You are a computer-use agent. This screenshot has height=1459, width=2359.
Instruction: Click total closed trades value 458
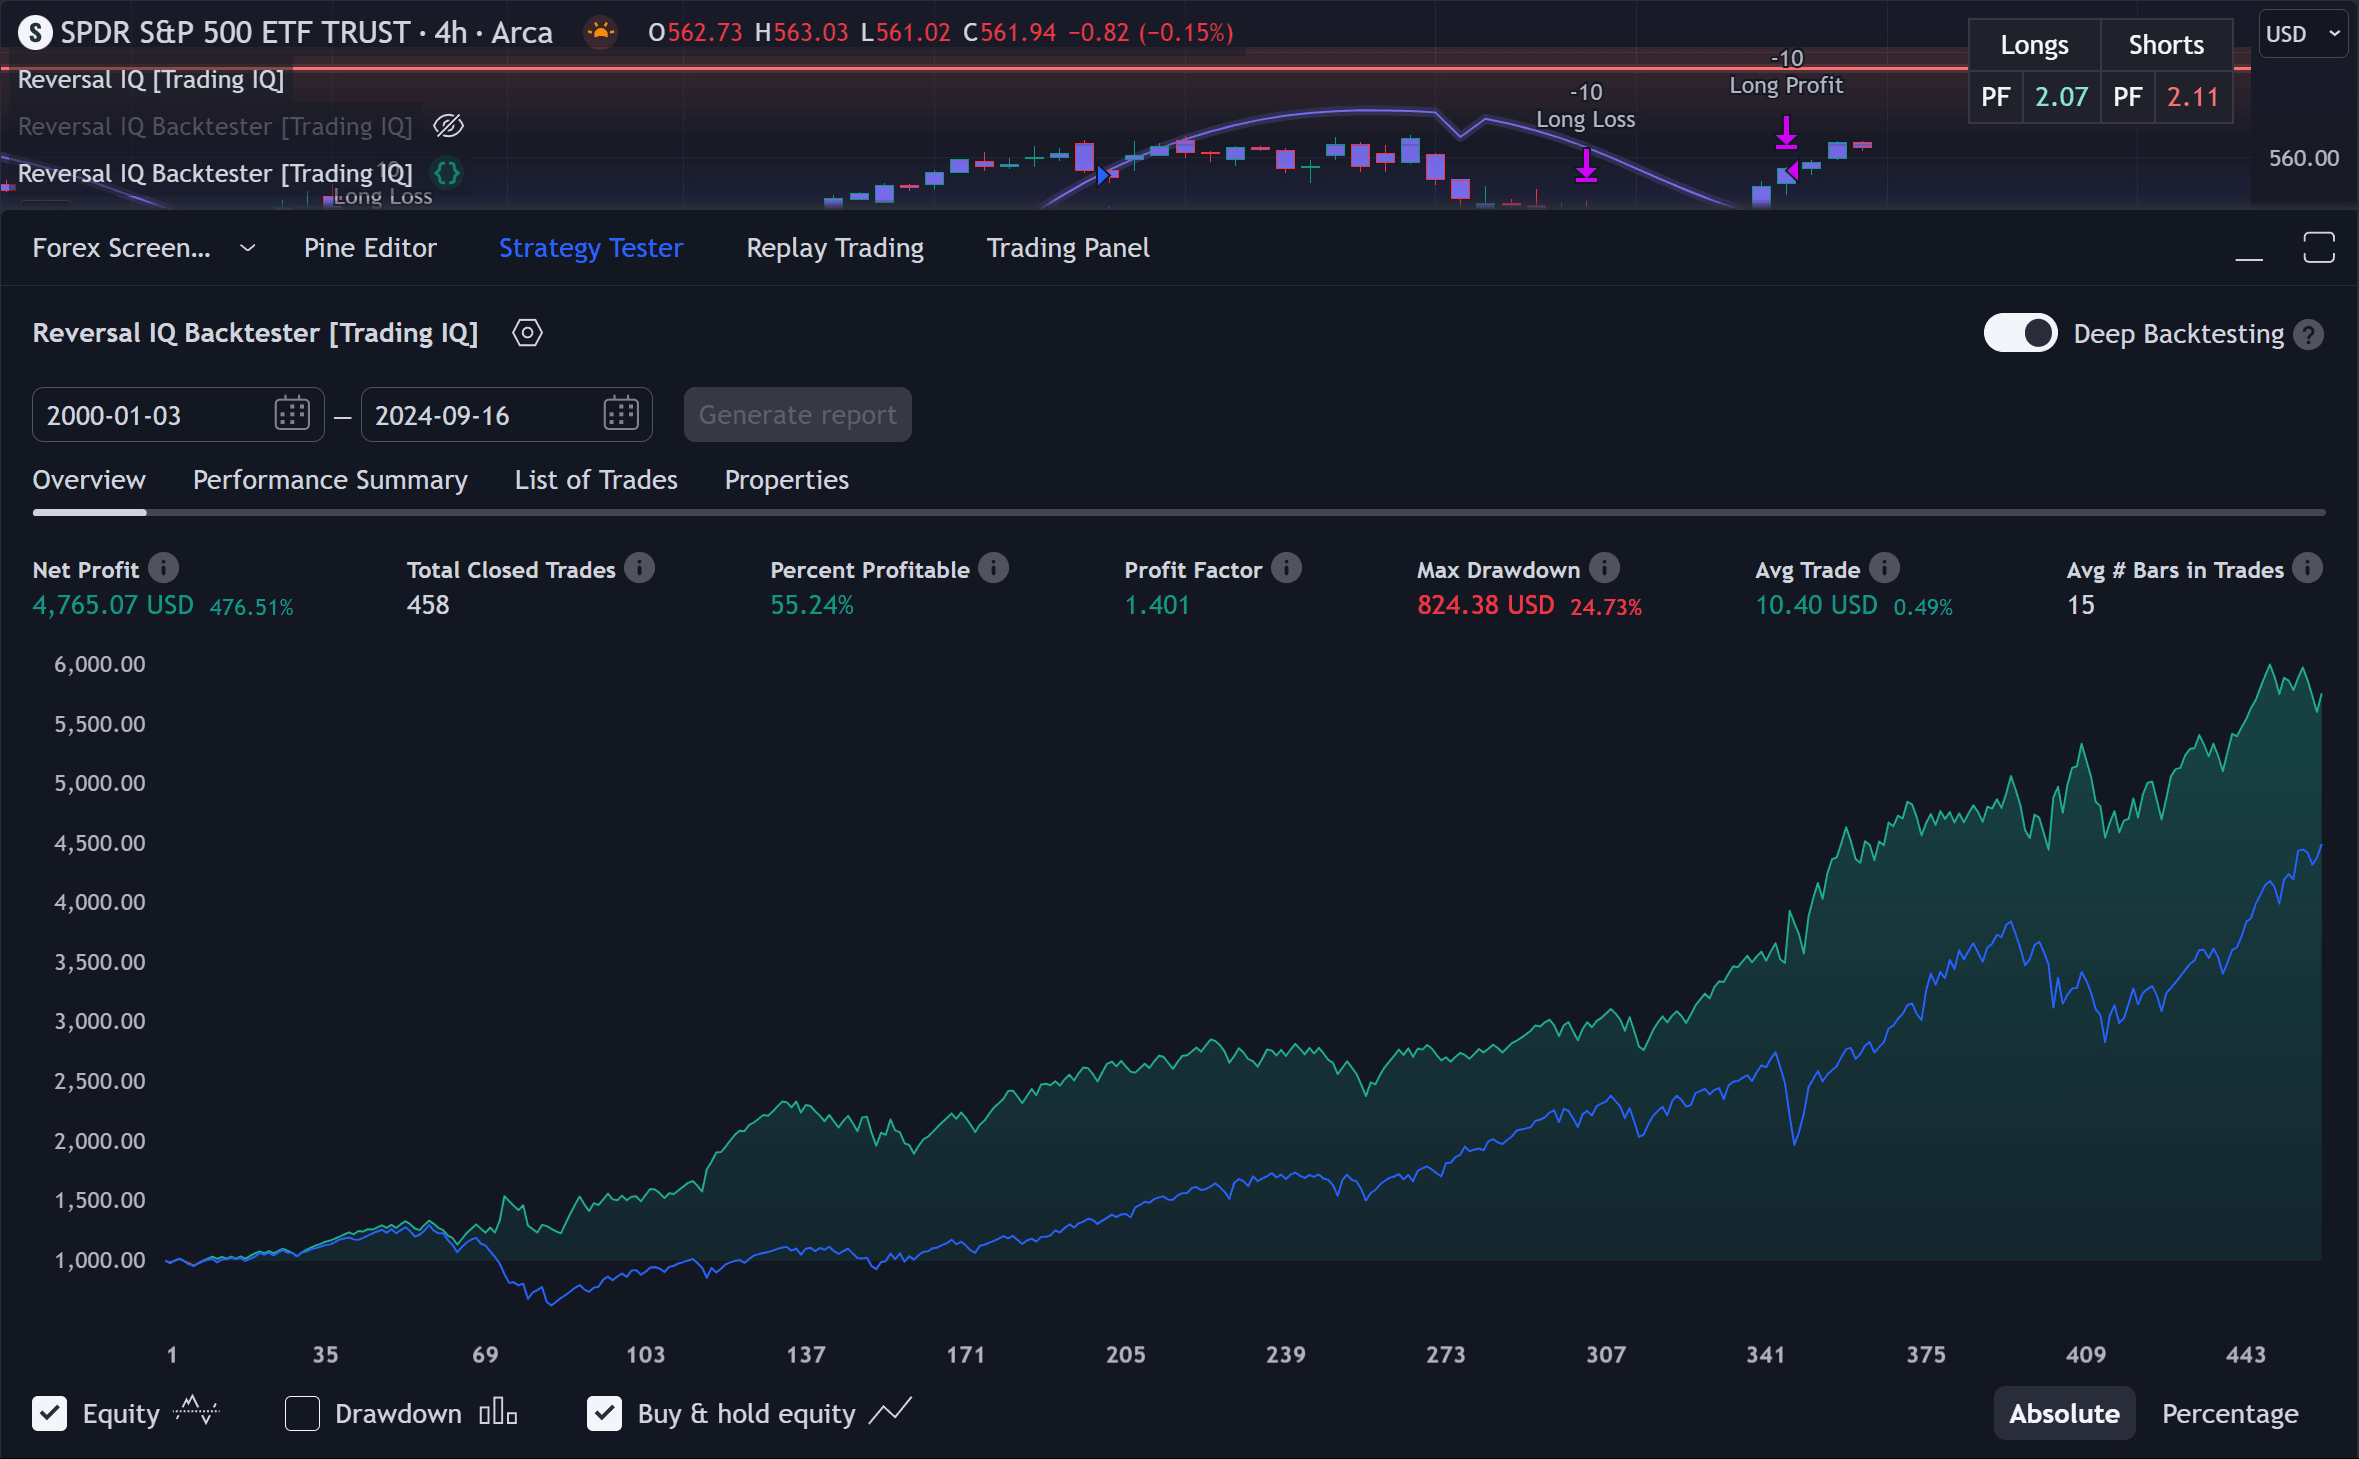coord(428,605)
